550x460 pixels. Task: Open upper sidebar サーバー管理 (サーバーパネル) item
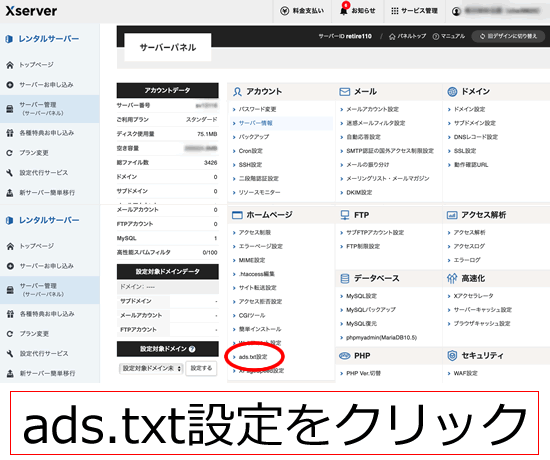coord(49,109)
